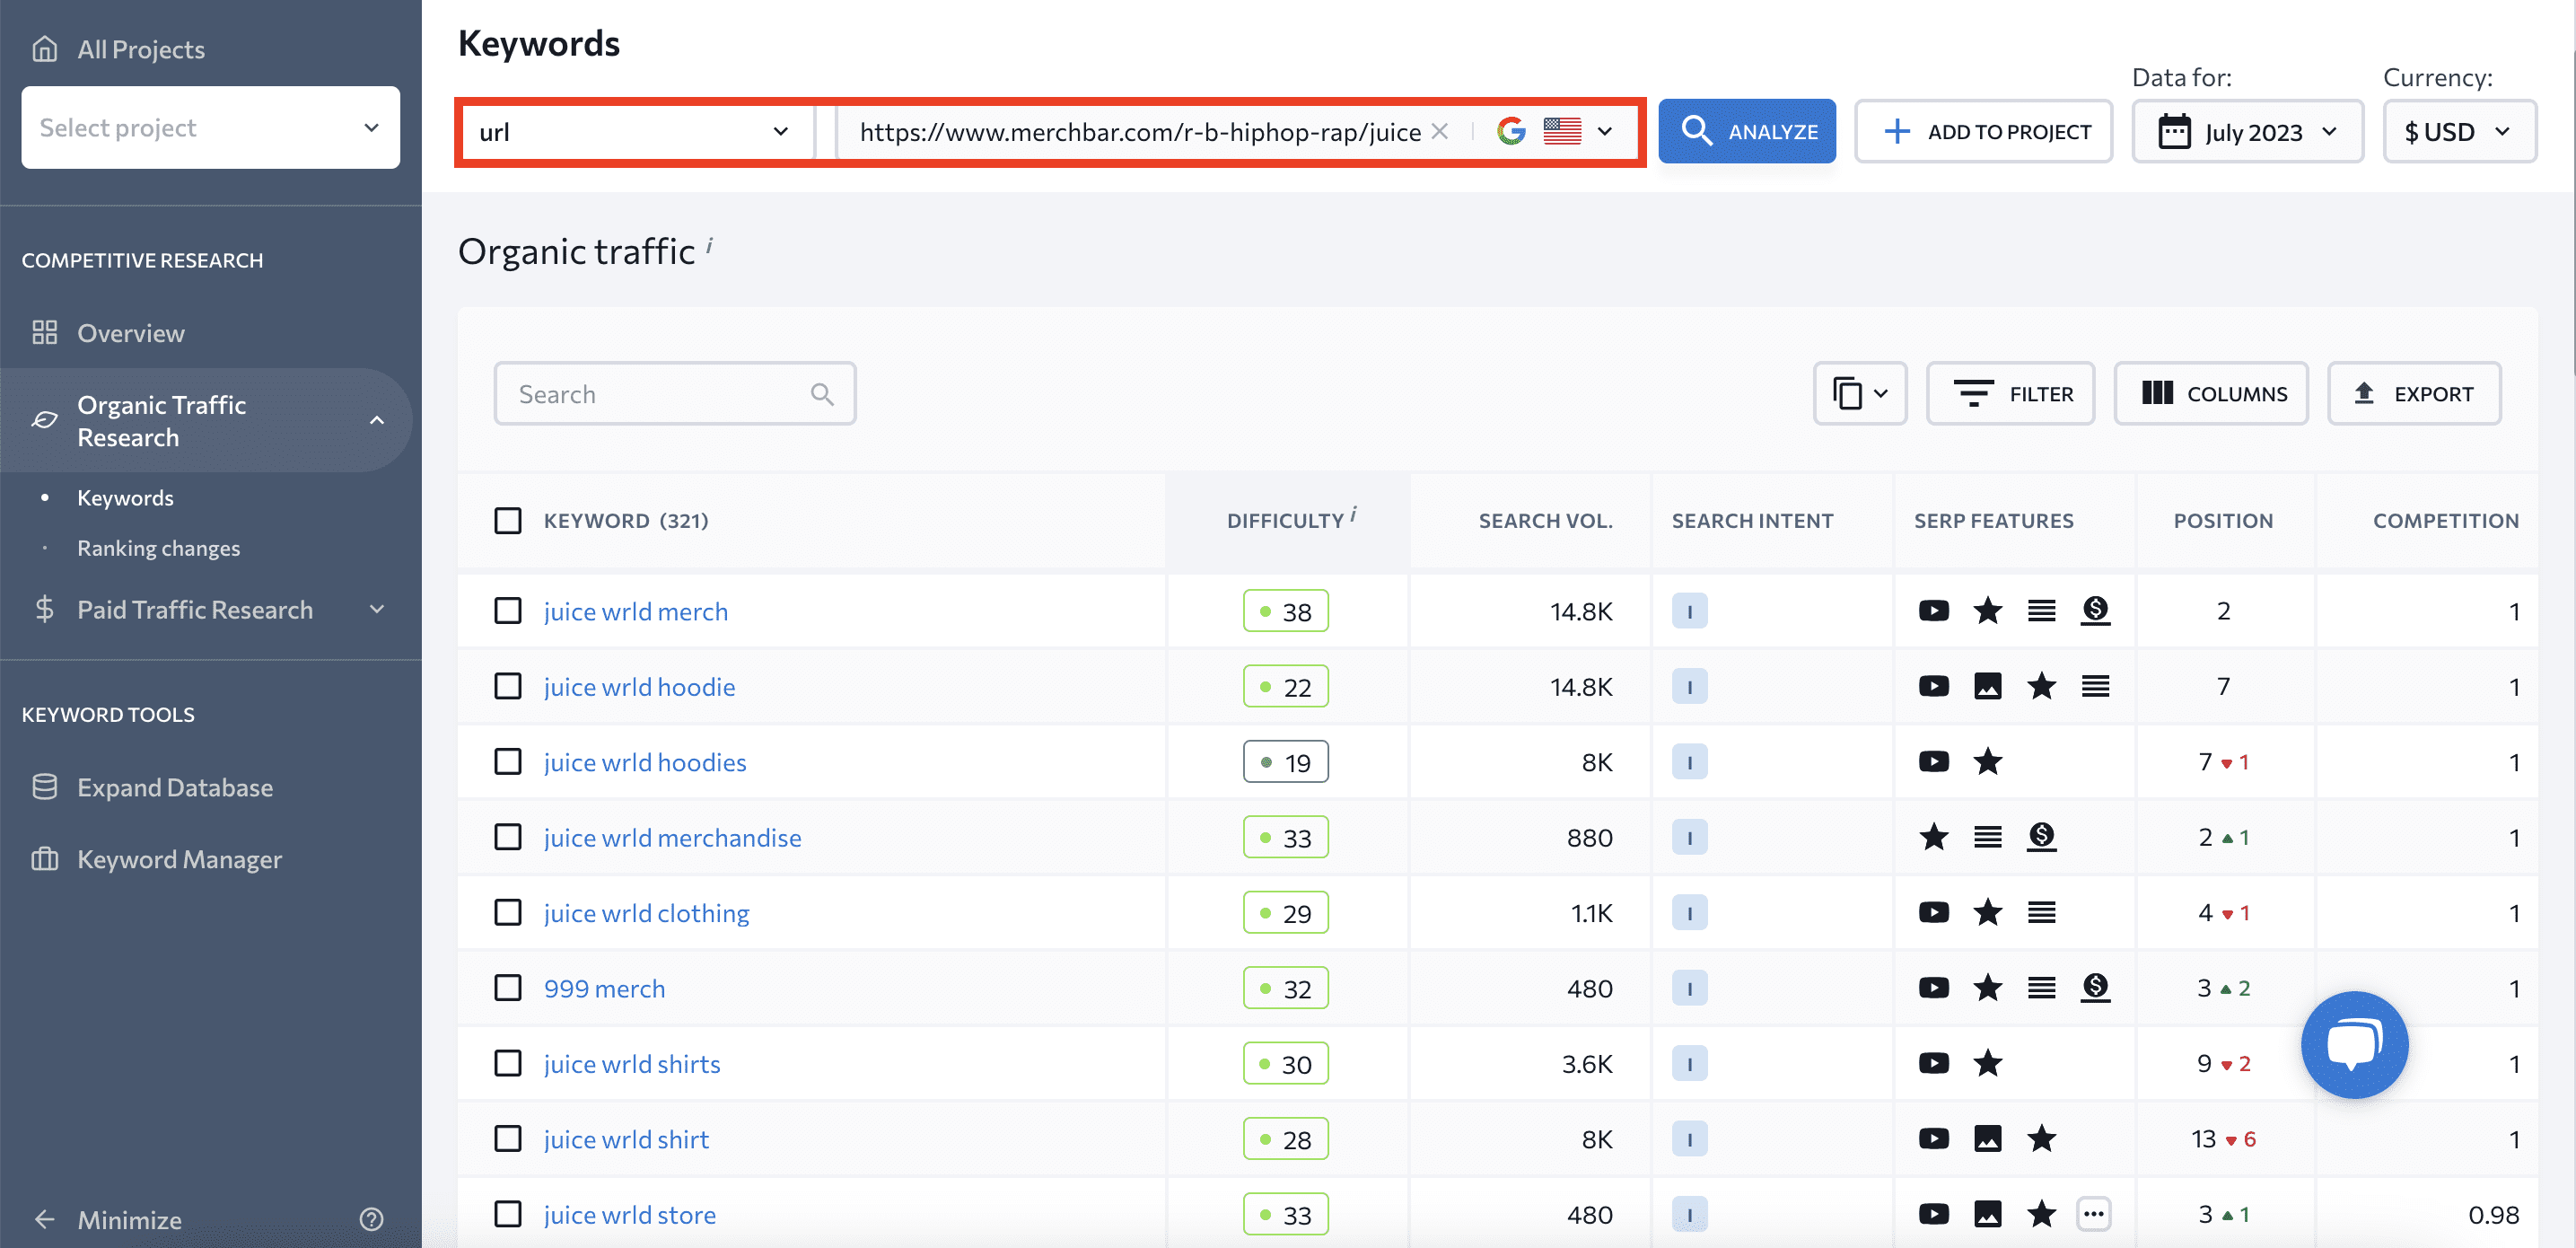Open 999 merch keyword link

pyautogui.click(x=604, y=988)
